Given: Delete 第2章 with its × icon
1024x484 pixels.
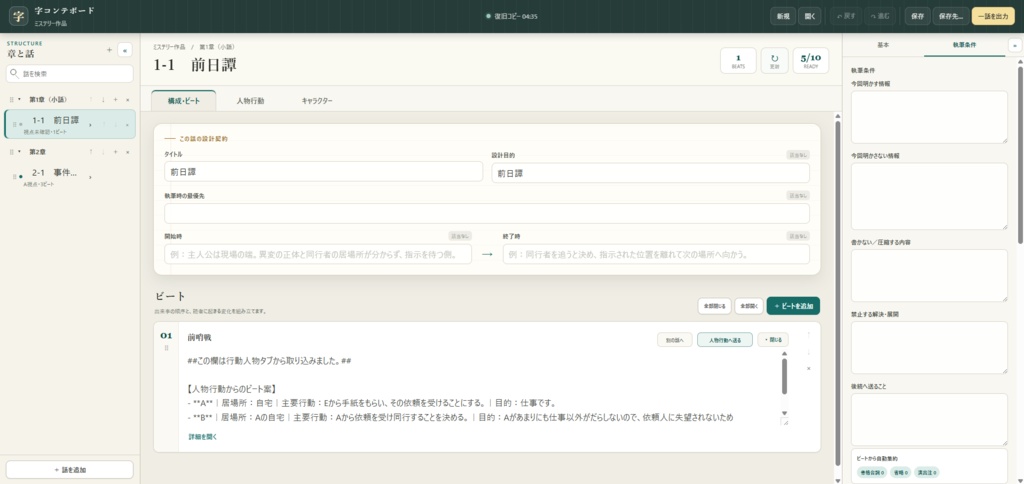Looking at the screenshot, I should [x=127, y=152].
